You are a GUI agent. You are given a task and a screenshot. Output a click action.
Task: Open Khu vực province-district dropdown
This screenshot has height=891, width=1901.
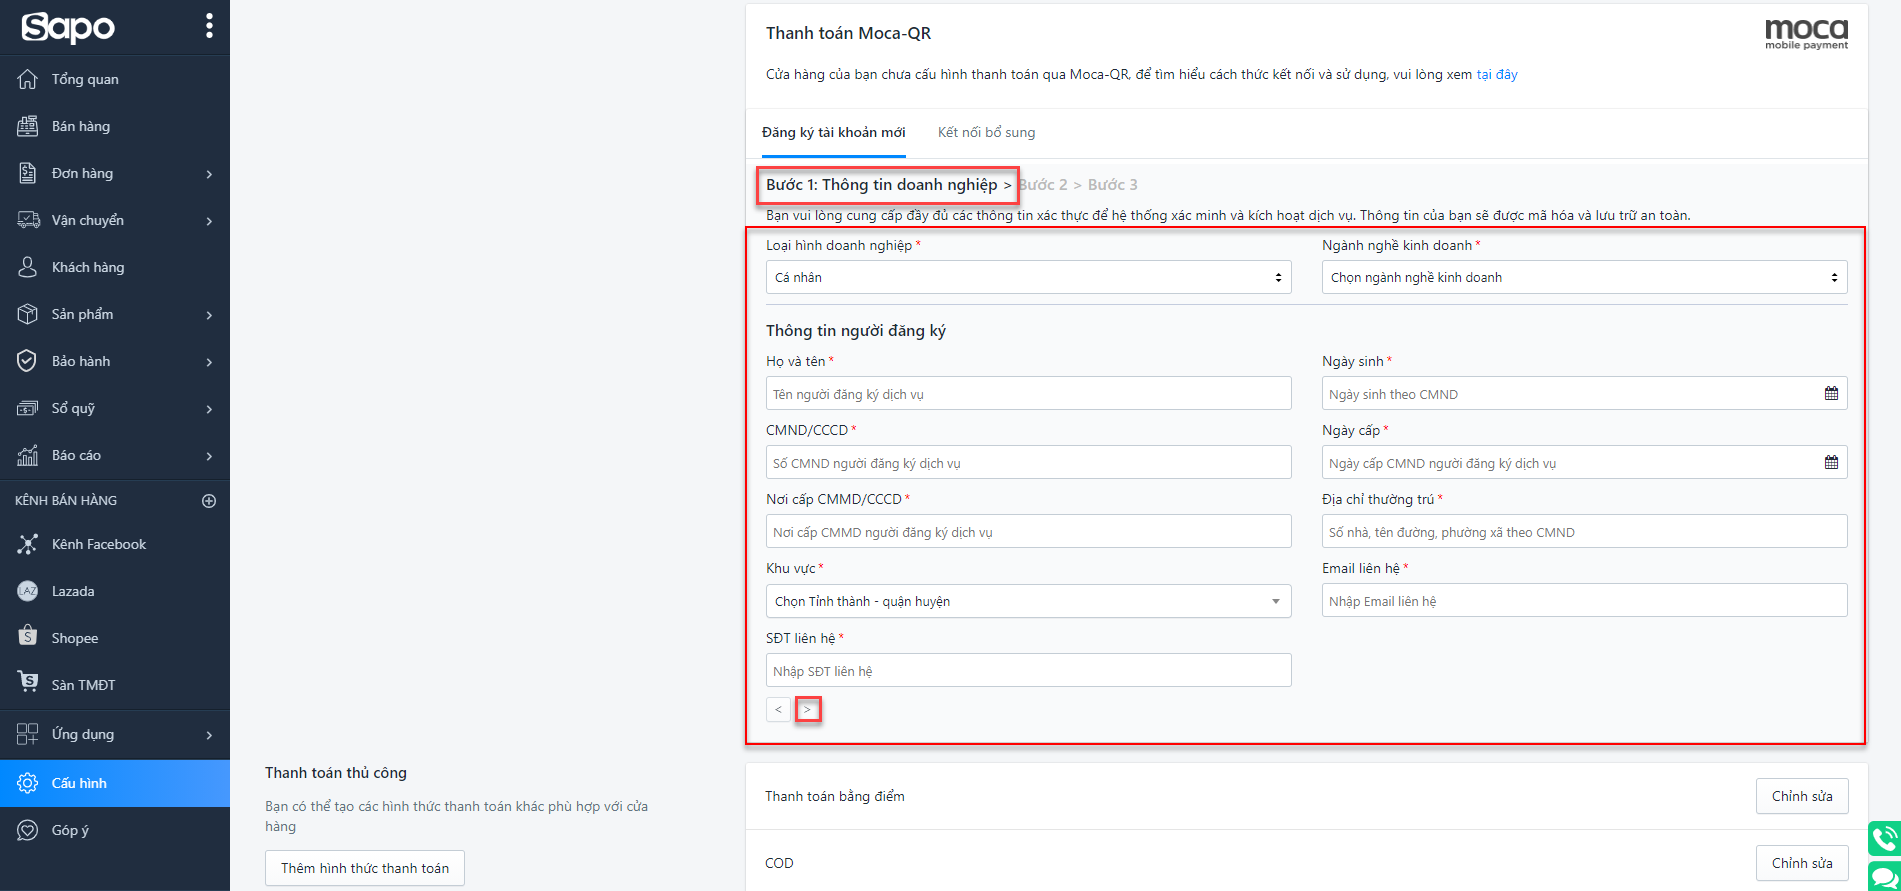1028,602
